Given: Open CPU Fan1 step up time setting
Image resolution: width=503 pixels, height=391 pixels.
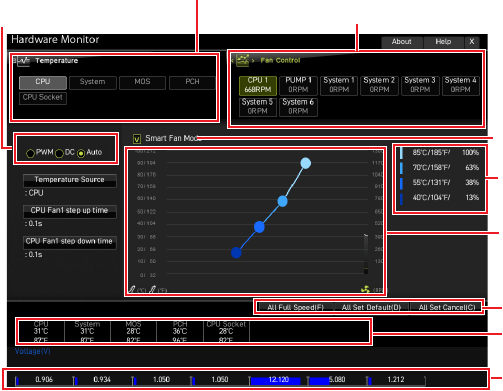Looking at the screenshot, I should (70, 211).
